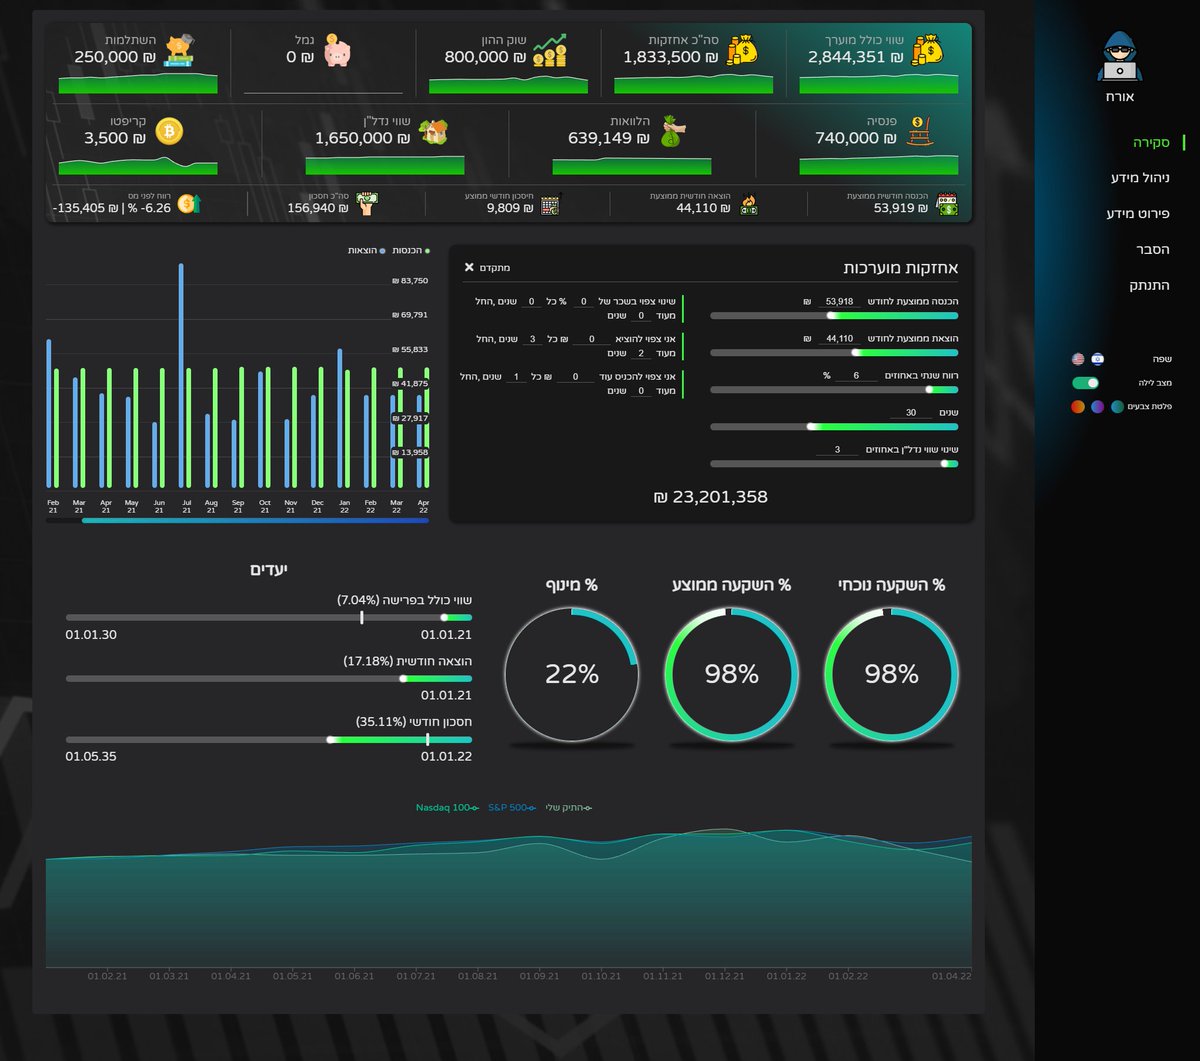
Task: Click the annual profit field showing 6
Action: (856, 375)
